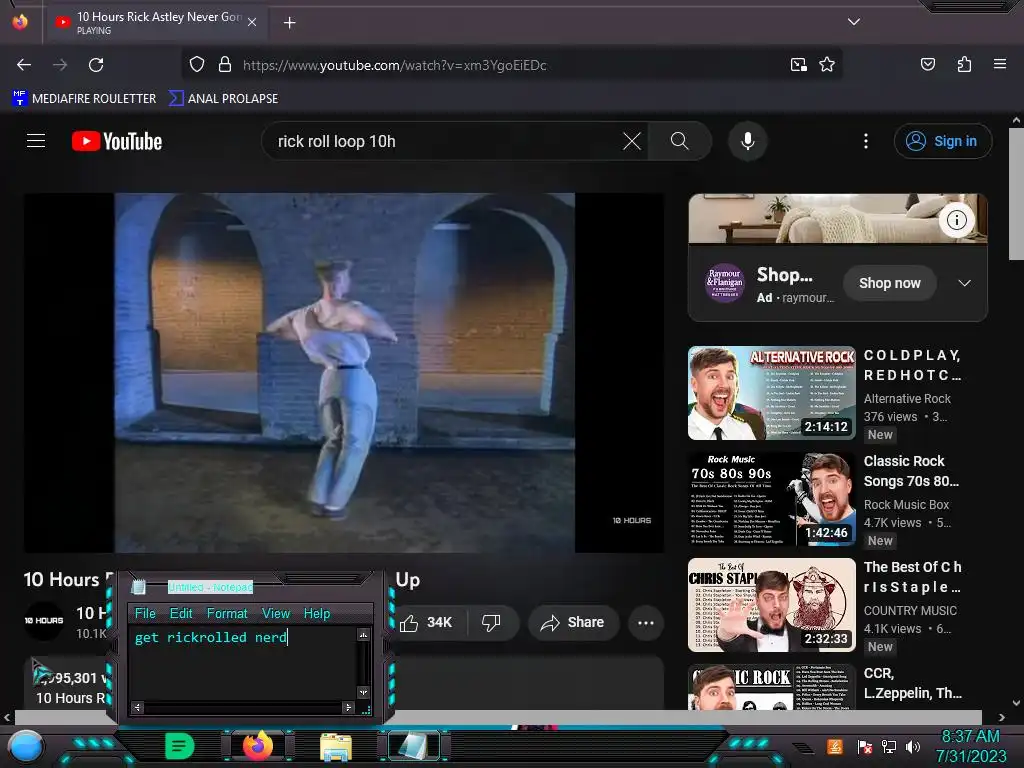The image size is (1024, 768).
Task: Click the Share button
Action: pyautogui.click(x=572, y=622)
